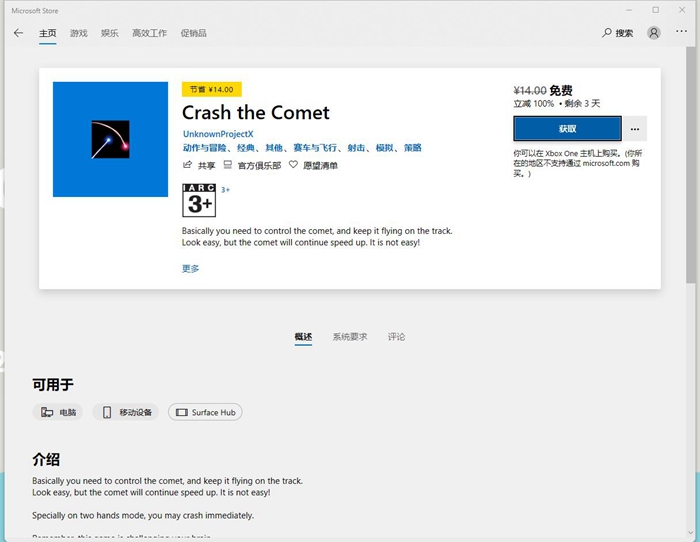Switch to the 评论 reviews tab

coord(396,337)
